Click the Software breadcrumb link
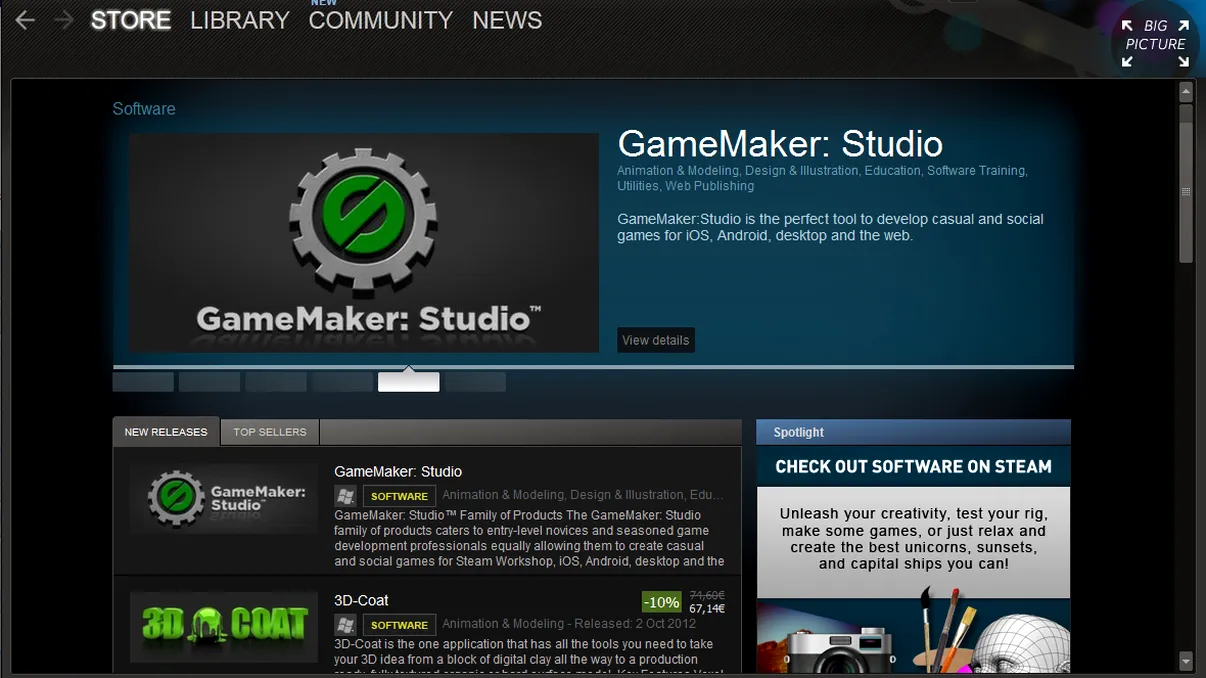Screen dimensions: 1206x678 [x=144, y=109]
